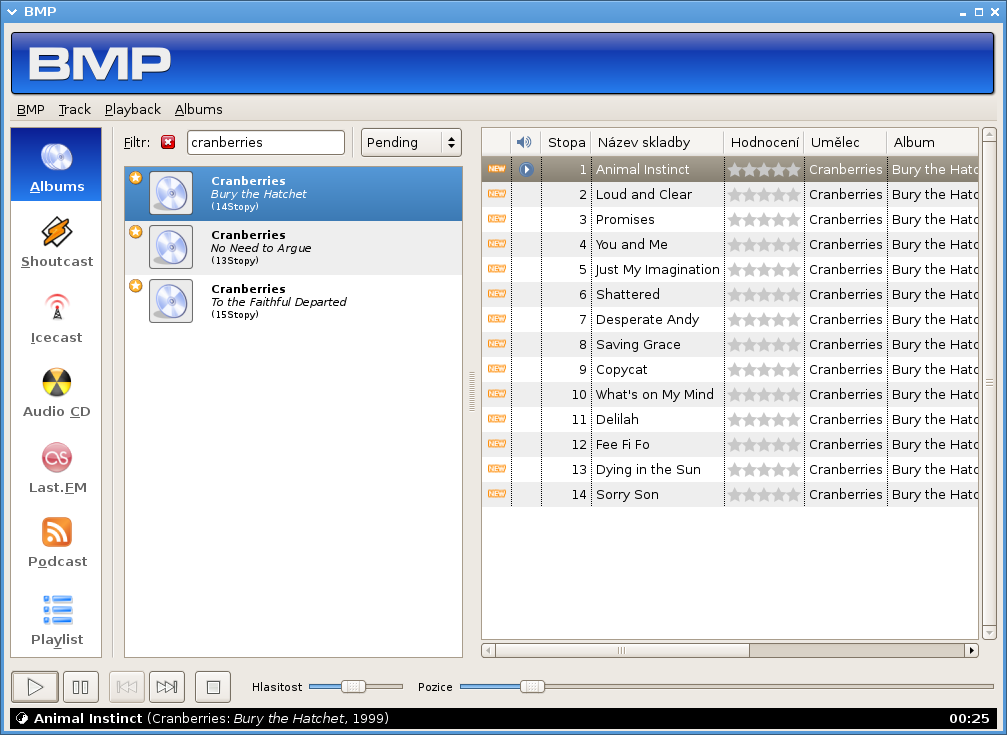The height and width of the screenshot is (735, 1007).
Task: Clear the filter with red X icon
Action: point(168,142)
